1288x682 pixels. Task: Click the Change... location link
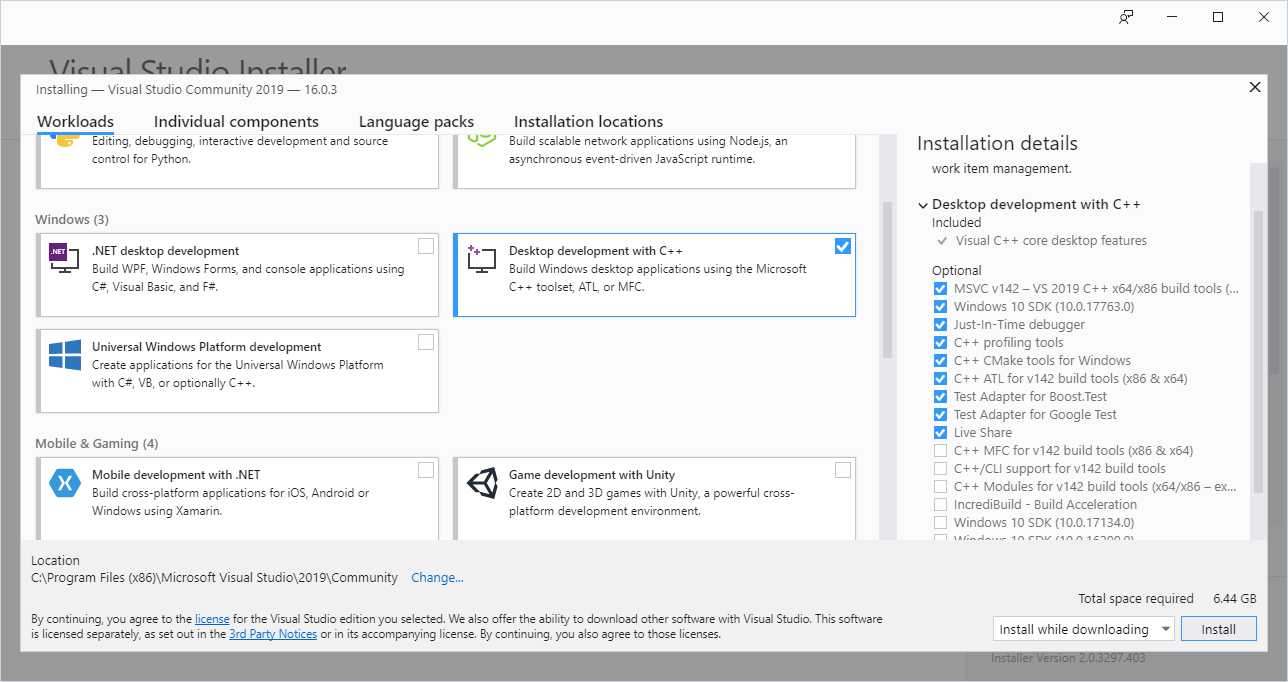(x=437, y=578)
